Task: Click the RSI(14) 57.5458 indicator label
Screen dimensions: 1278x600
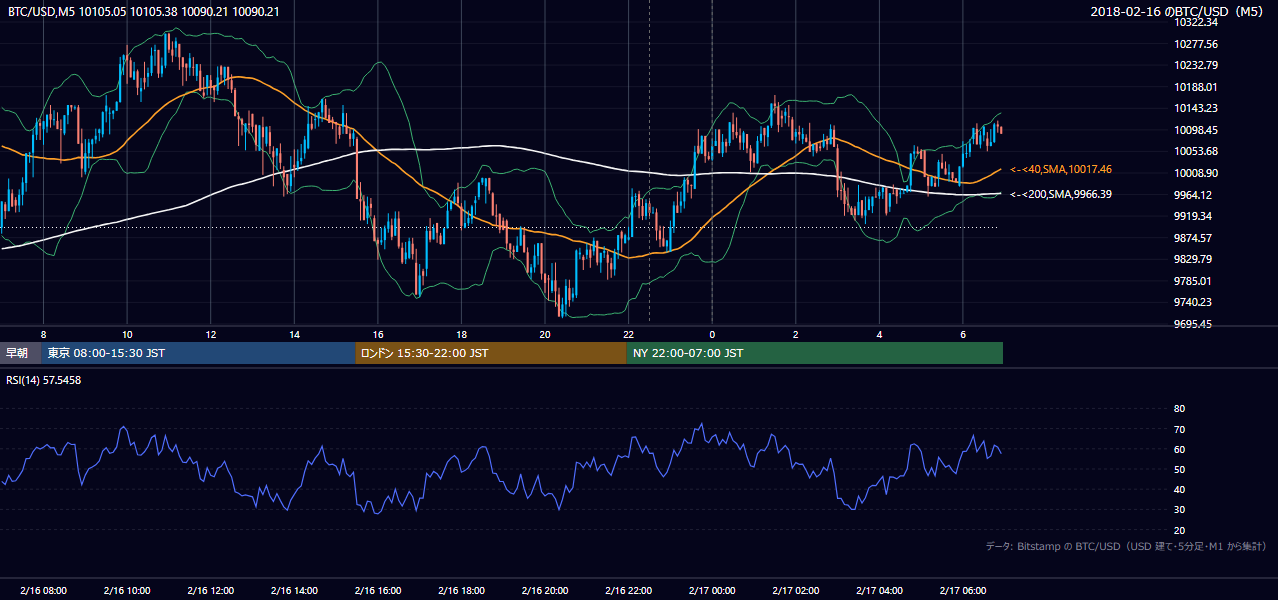Action: pyautogui.click(x=43, y=380)
